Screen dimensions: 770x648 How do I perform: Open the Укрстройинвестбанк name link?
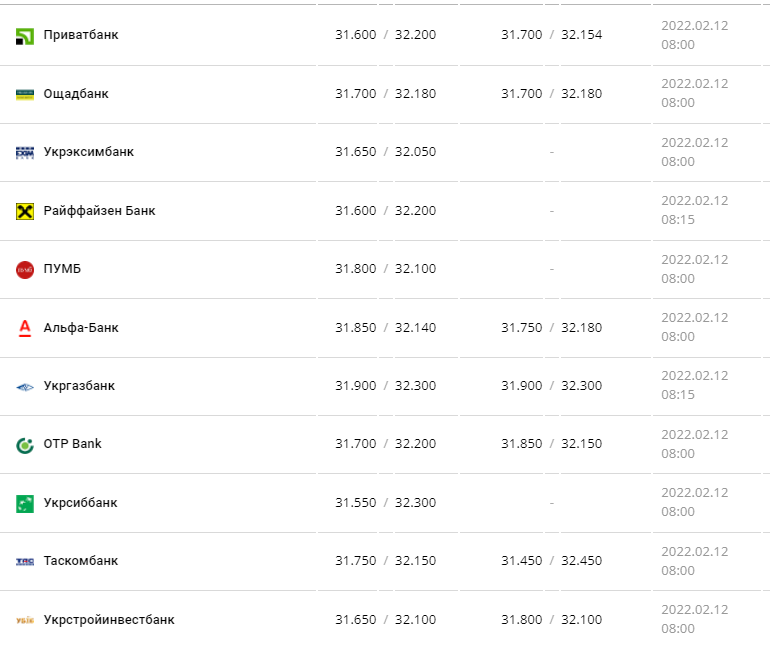(x=109, y=620)
